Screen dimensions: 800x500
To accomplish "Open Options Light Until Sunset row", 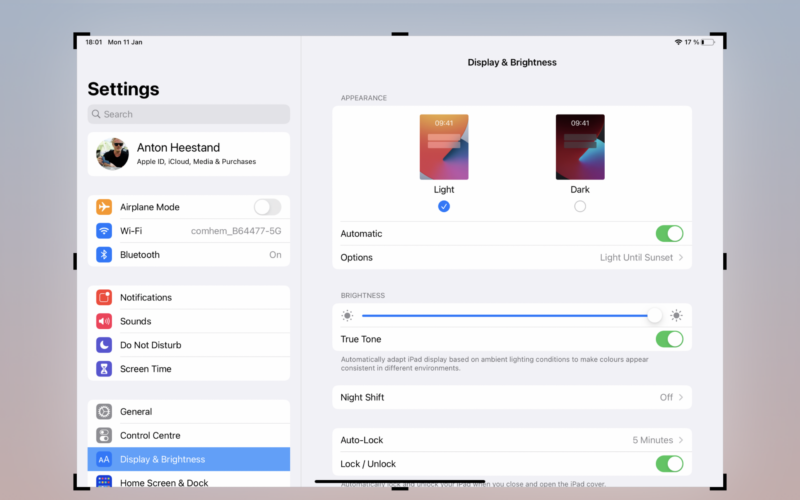I will click(x=511, y=257).
